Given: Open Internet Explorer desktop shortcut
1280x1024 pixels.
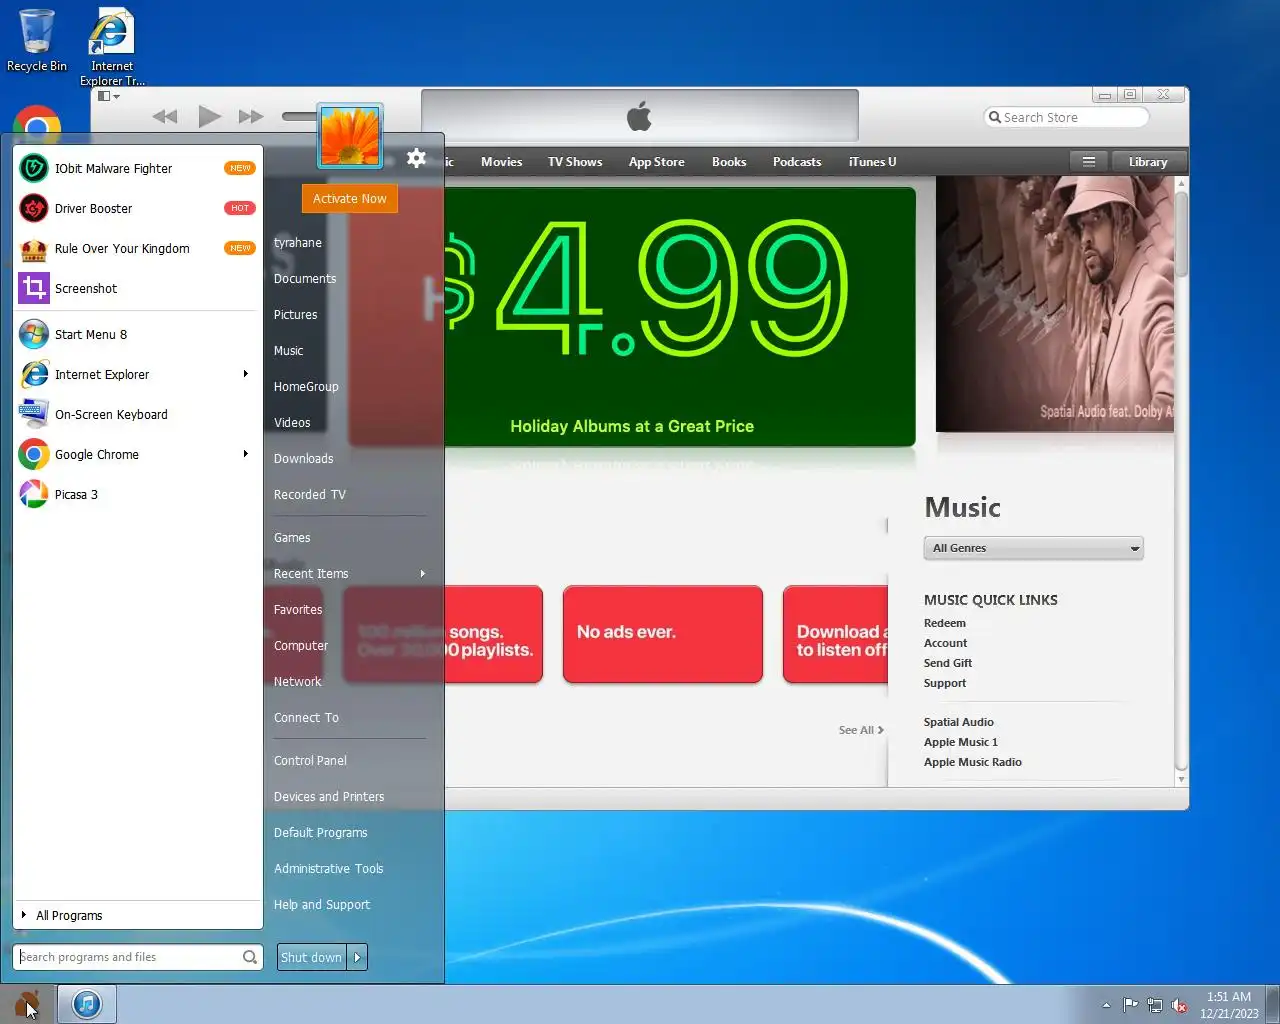Looking at the screenshot, I should click(112, 47).
